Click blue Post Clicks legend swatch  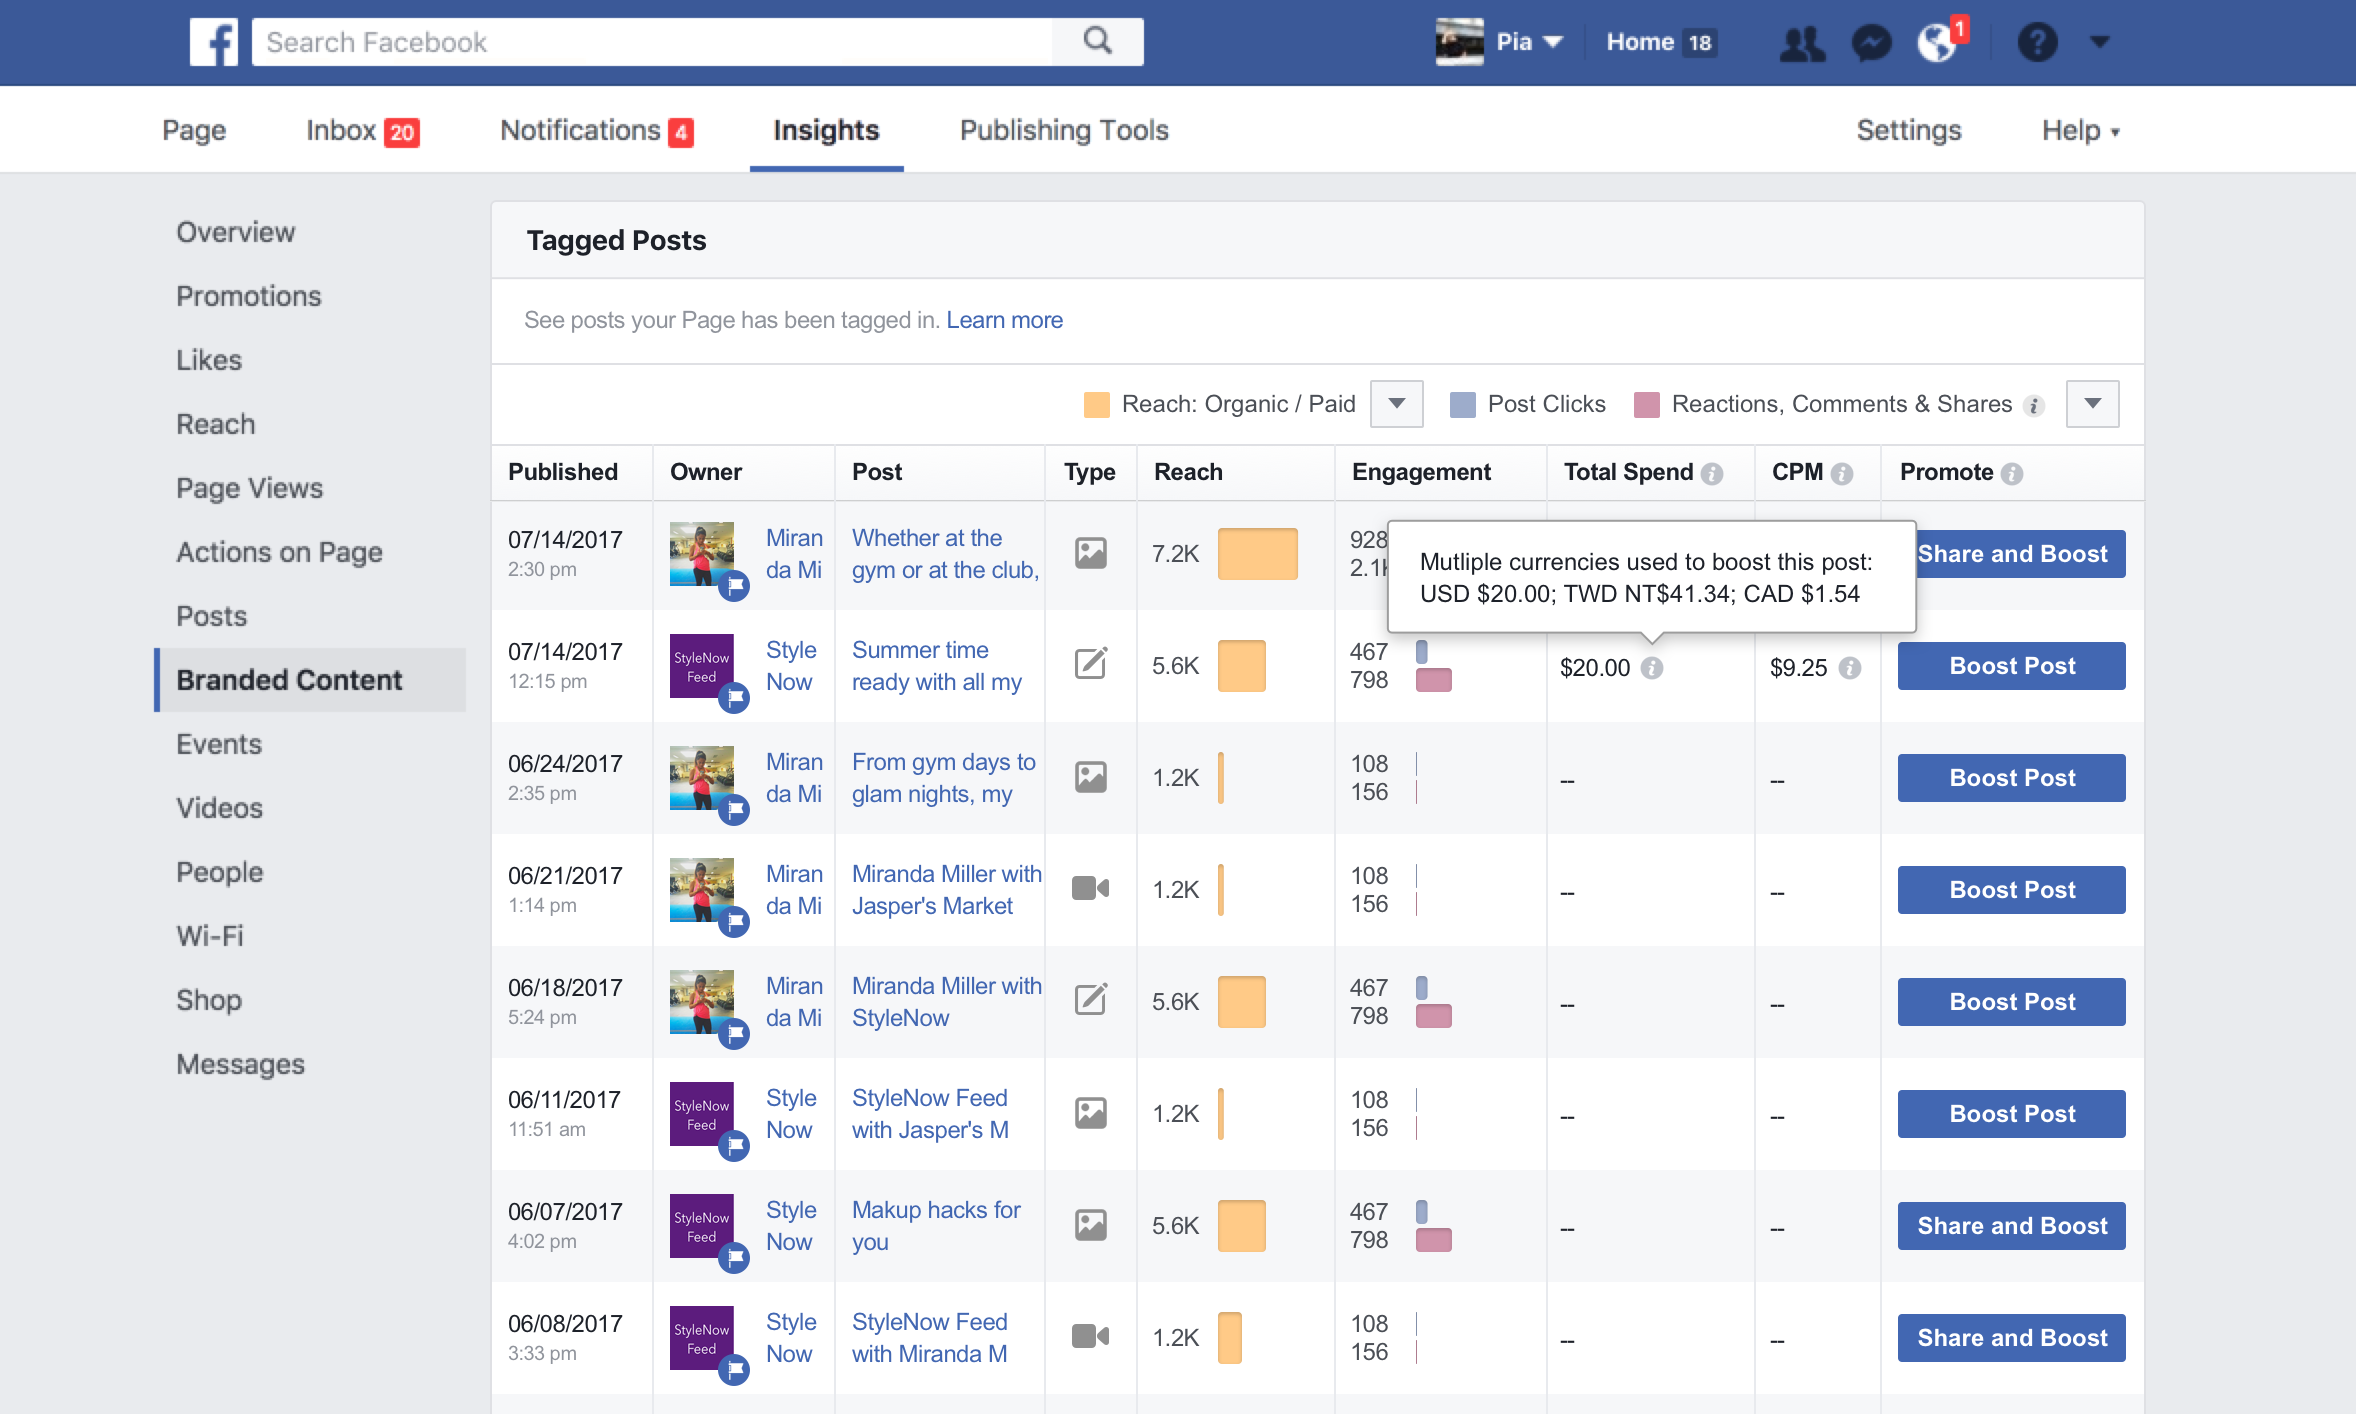(x=1463, y=405)
